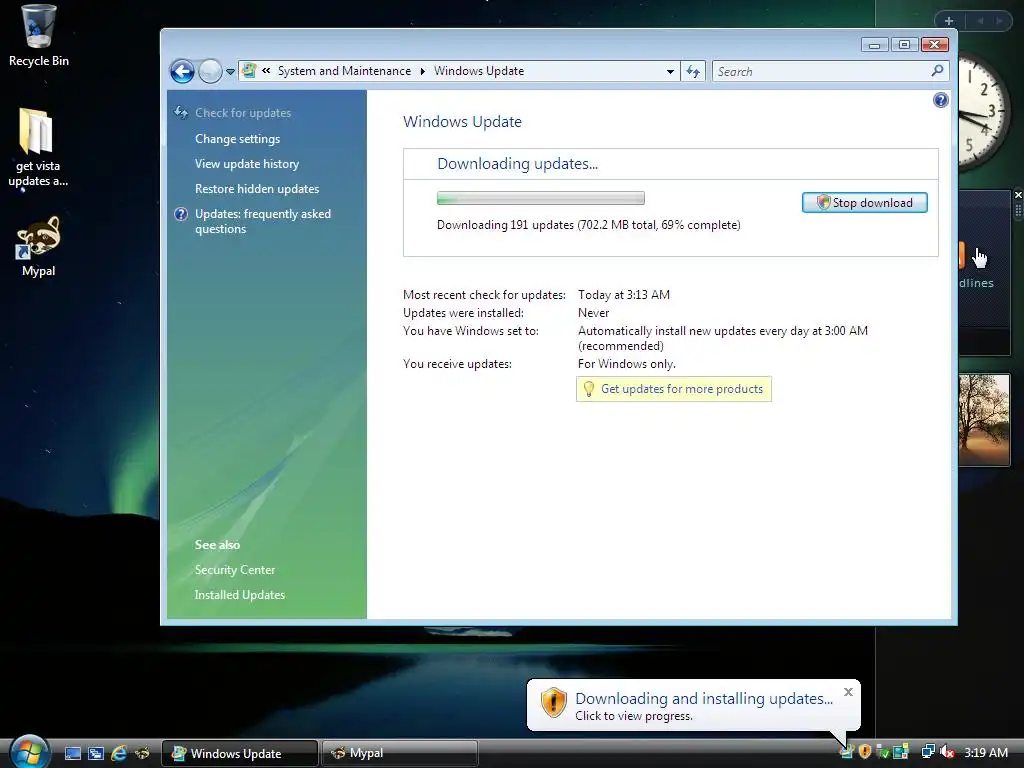Open Security Center link
The image size is (1024, 768).
coord(234,570)
